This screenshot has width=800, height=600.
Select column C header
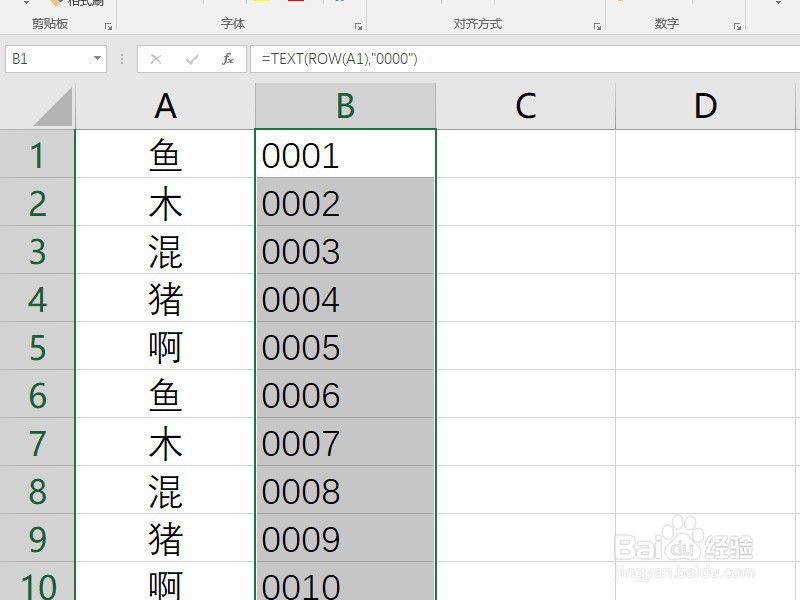tap(526, 106)
